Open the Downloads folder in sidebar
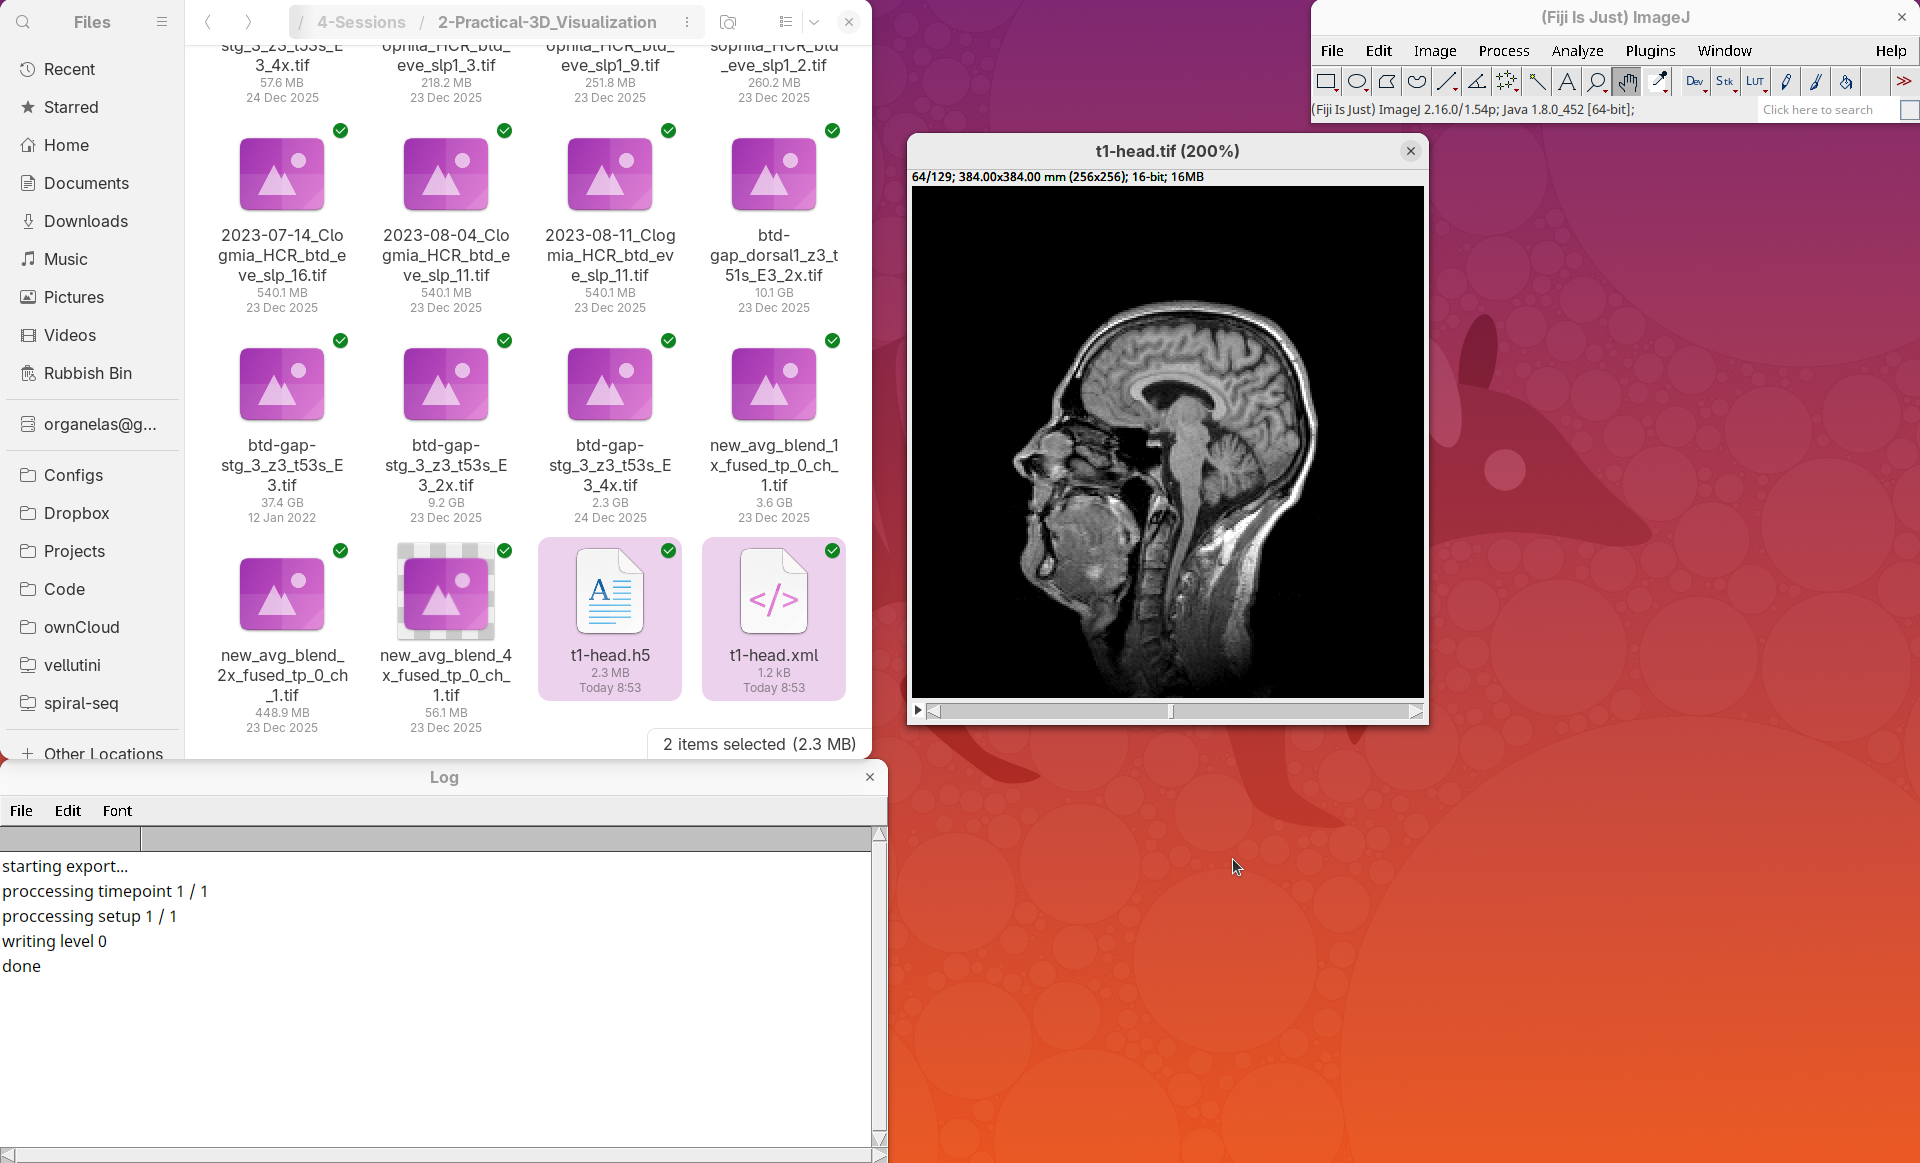Image resolution: width=1920 pixels, height=1163 pixels. 86,221
